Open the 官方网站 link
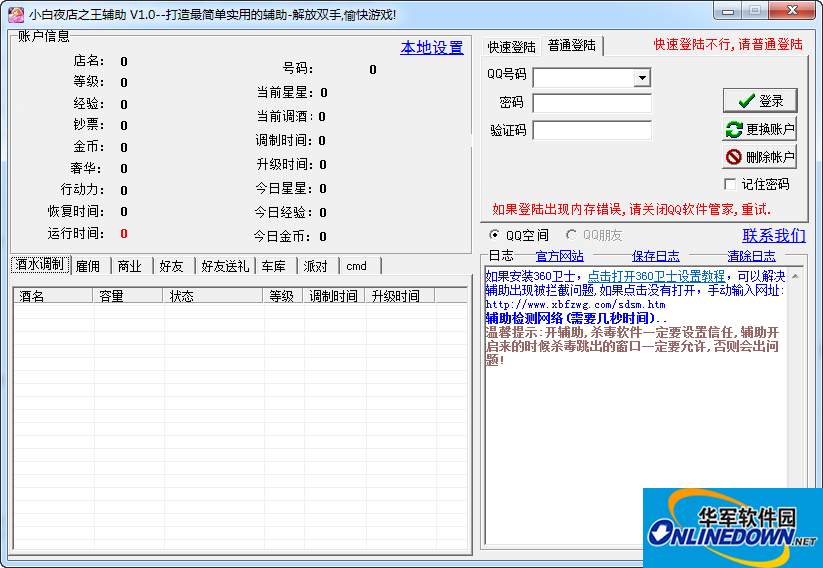The height and width of the screenshot is (568, 823). pos(560,256)
